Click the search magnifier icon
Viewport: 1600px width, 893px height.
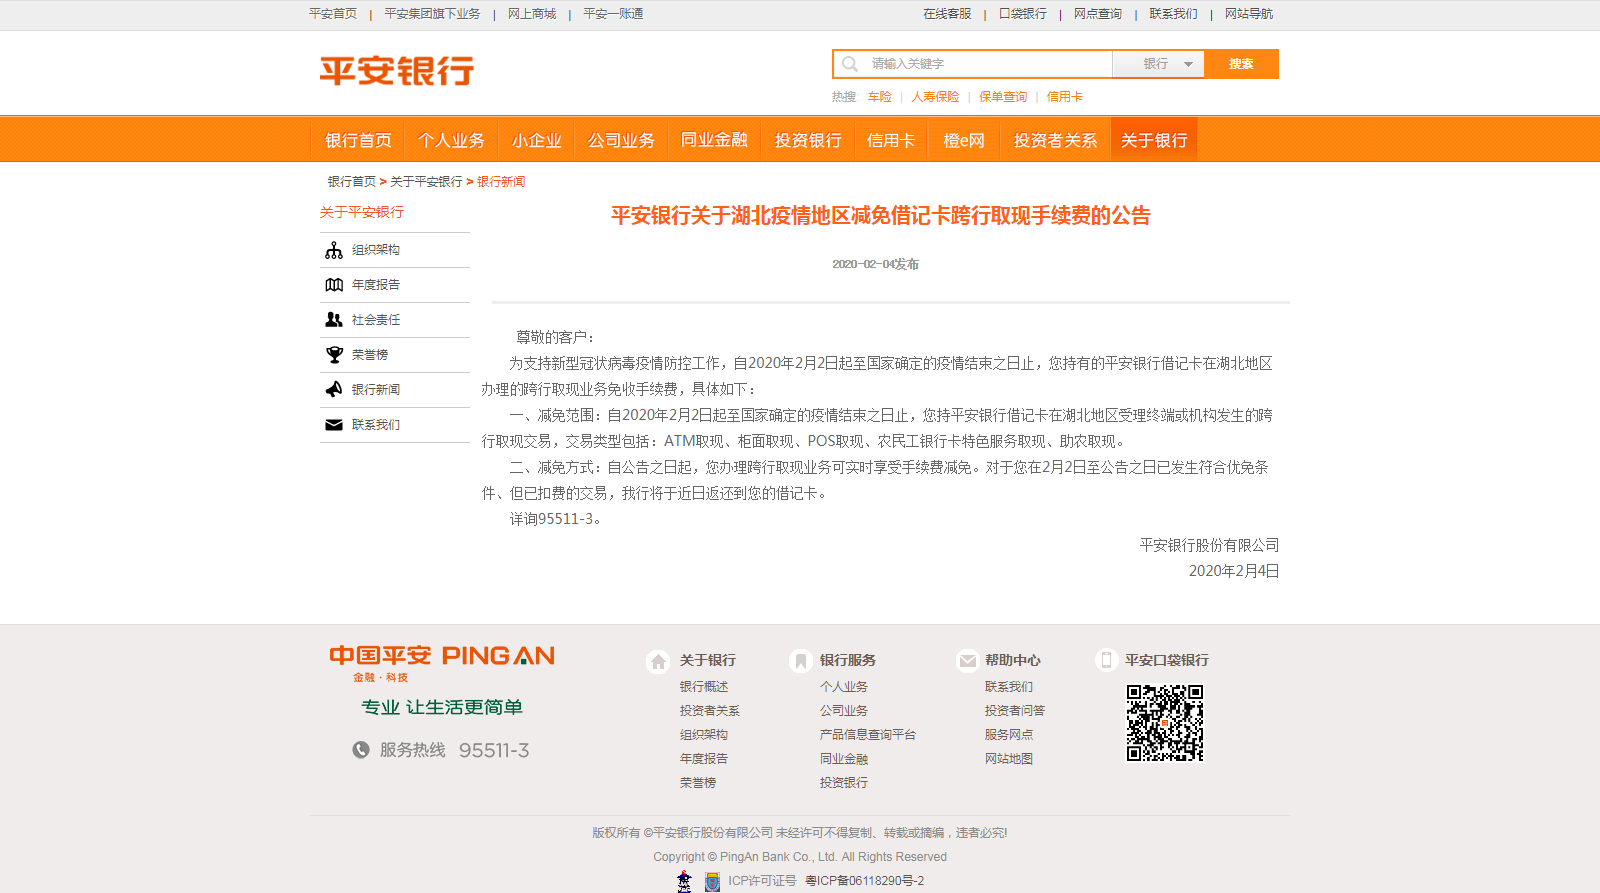[849, 64]
